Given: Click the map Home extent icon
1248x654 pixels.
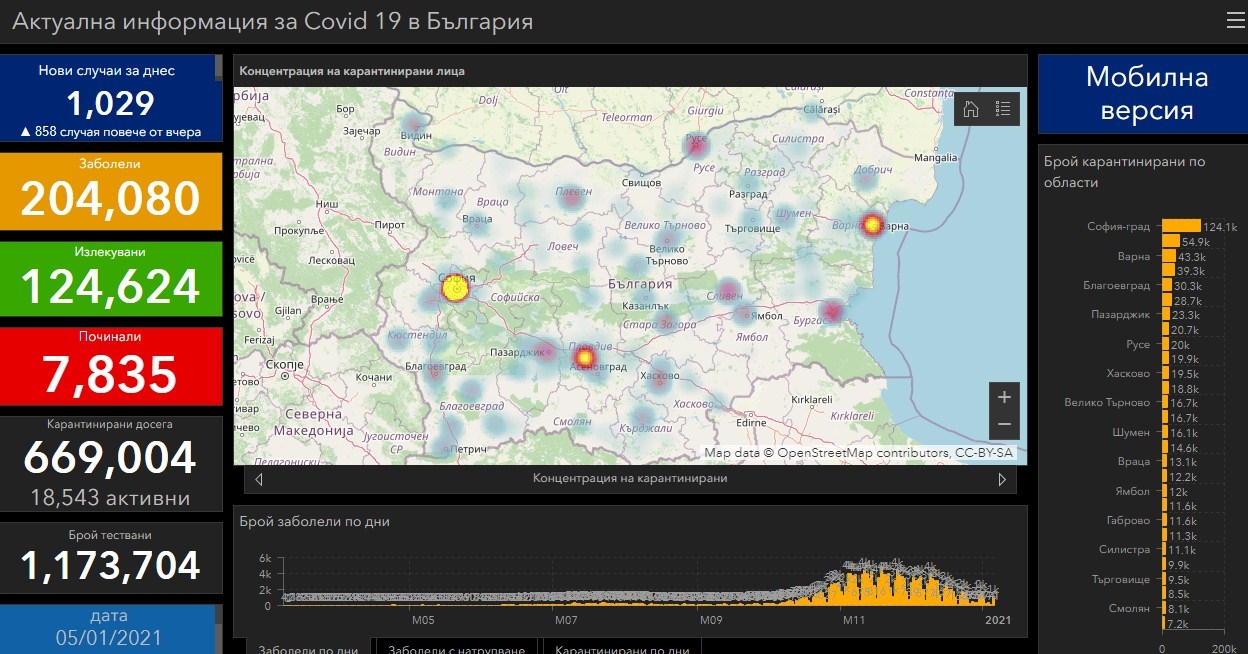Looking at the screenshot, I should click(970, 110).
